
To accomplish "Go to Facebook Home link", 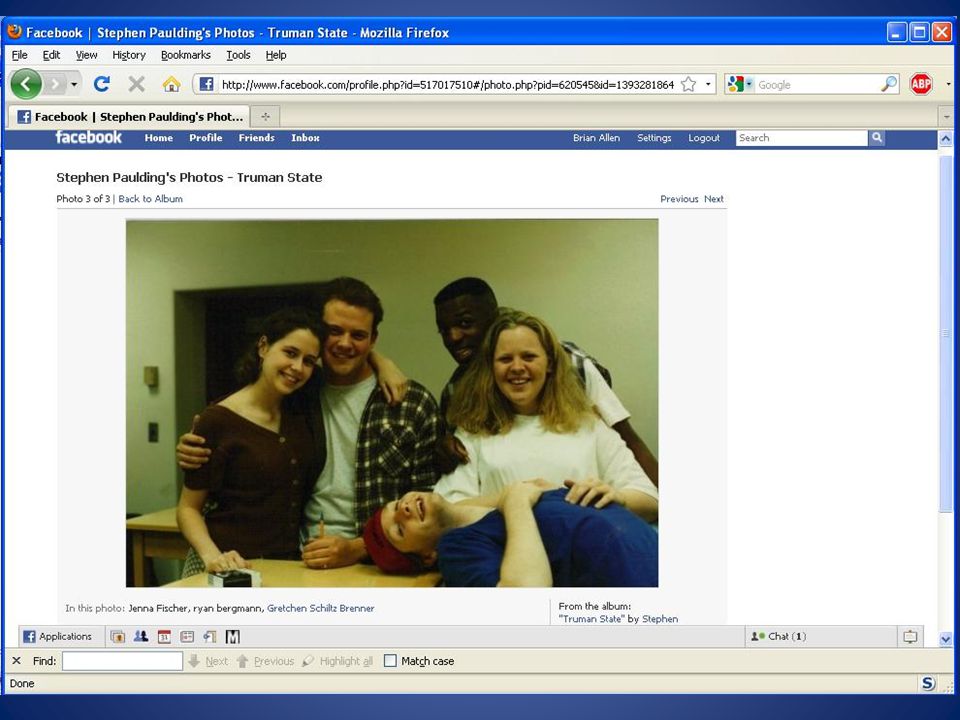I will (159, 138).
